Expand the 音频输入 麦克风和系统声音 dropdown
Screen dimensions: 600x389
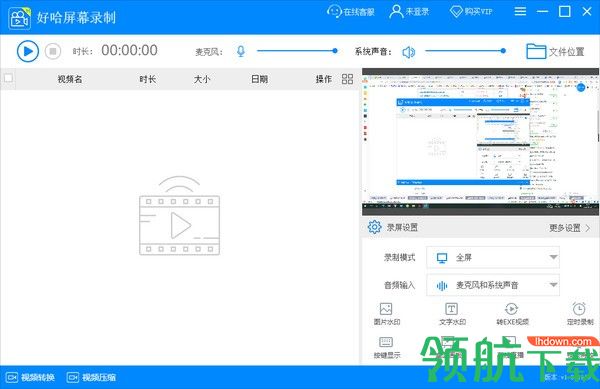pos(493,285)
